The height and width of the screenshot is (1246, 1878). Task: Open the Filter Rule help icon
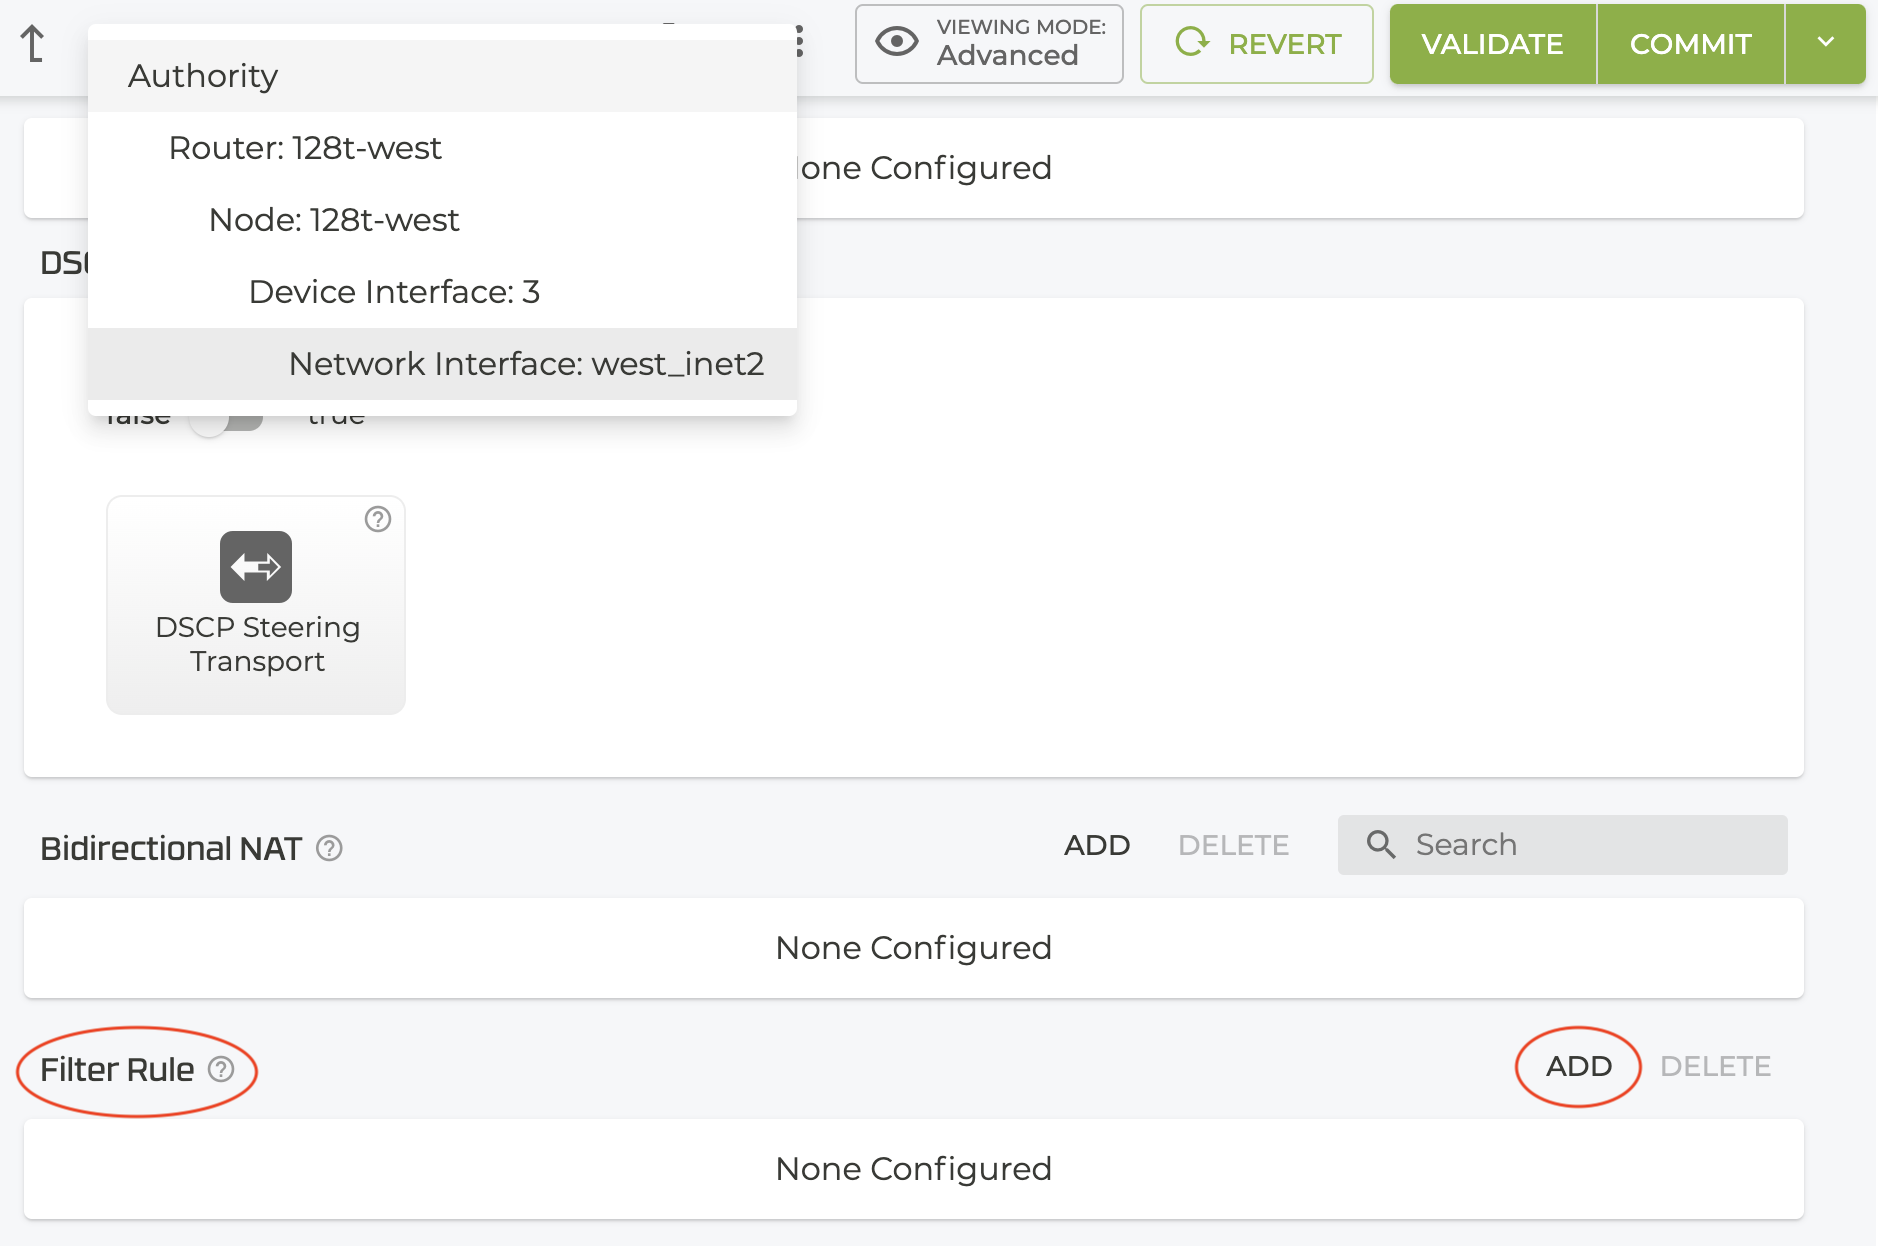click(221, 1070)
